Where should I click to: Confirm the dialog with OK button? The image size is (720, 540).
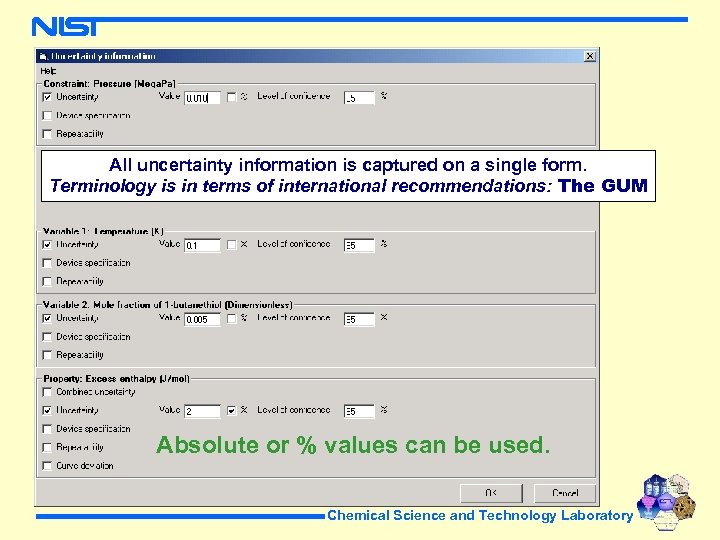(x=491, y=493)
